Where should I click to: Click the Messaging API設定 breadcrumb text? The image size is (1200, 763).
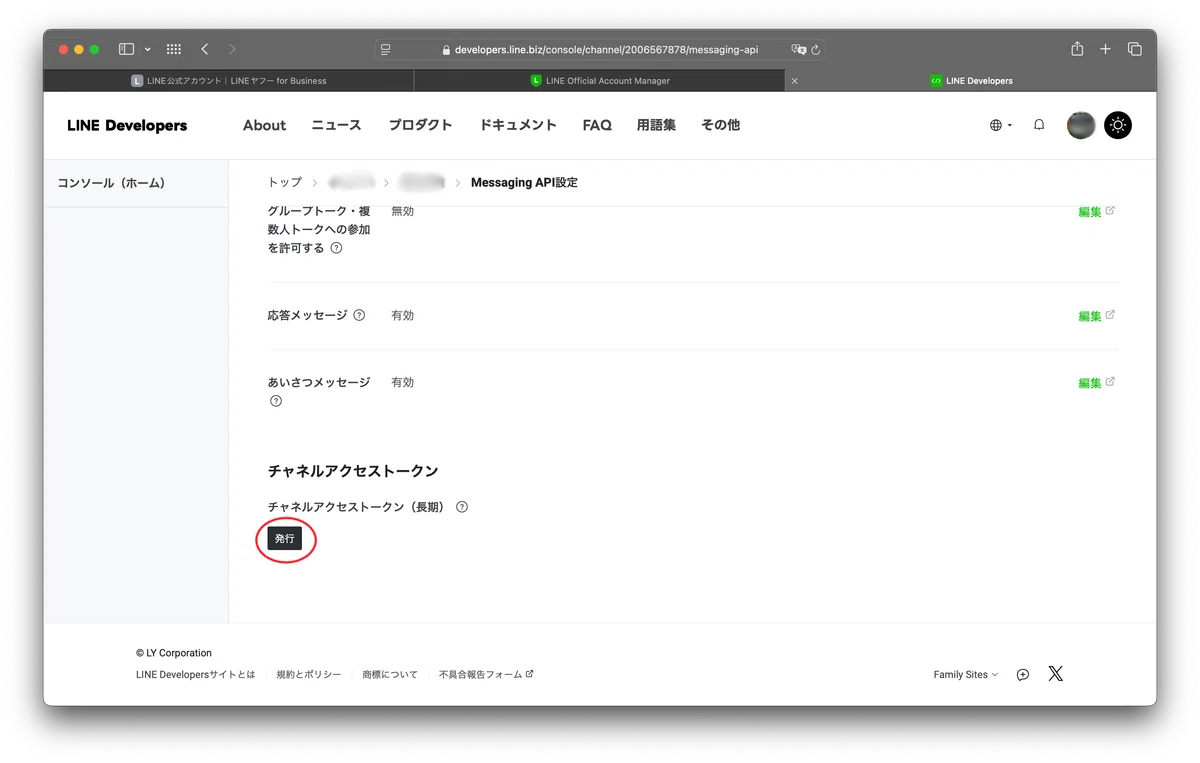tap(524, 182)
